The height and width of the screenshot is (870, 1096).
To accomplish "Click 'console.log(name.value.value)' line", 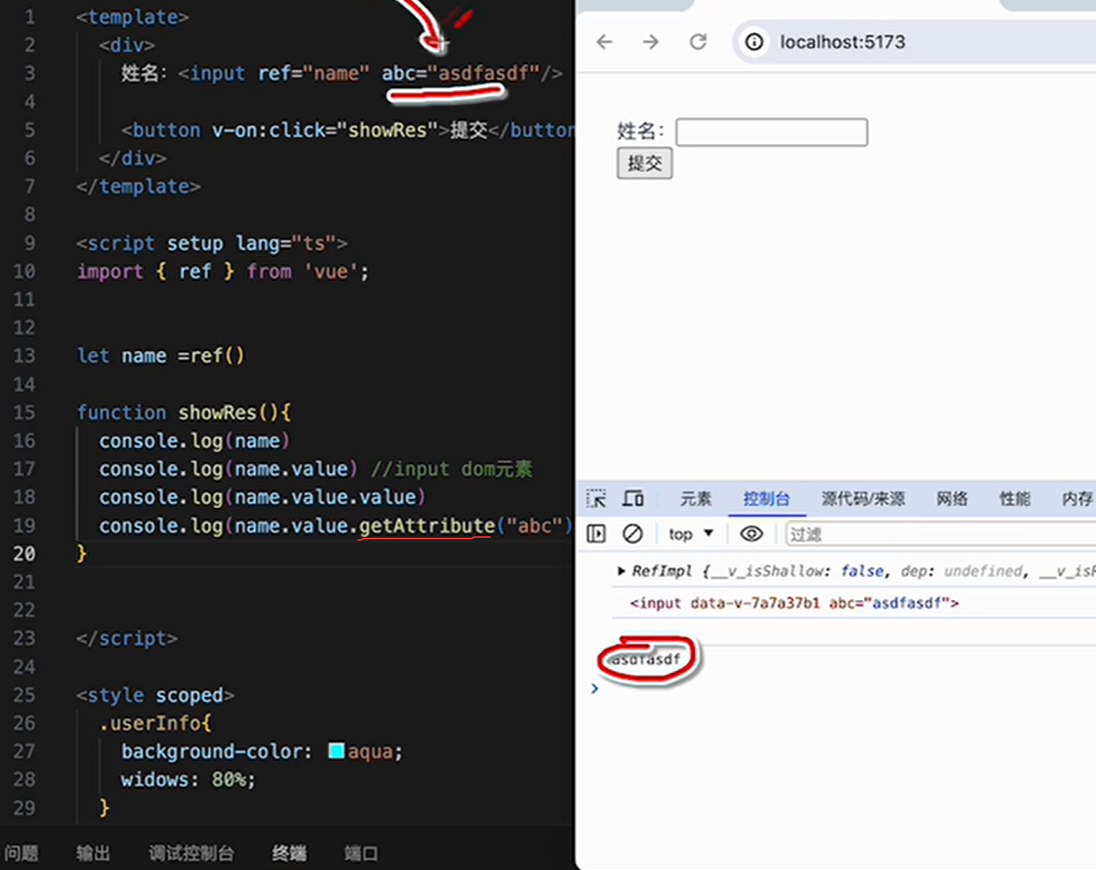I will tap(262, 497).
